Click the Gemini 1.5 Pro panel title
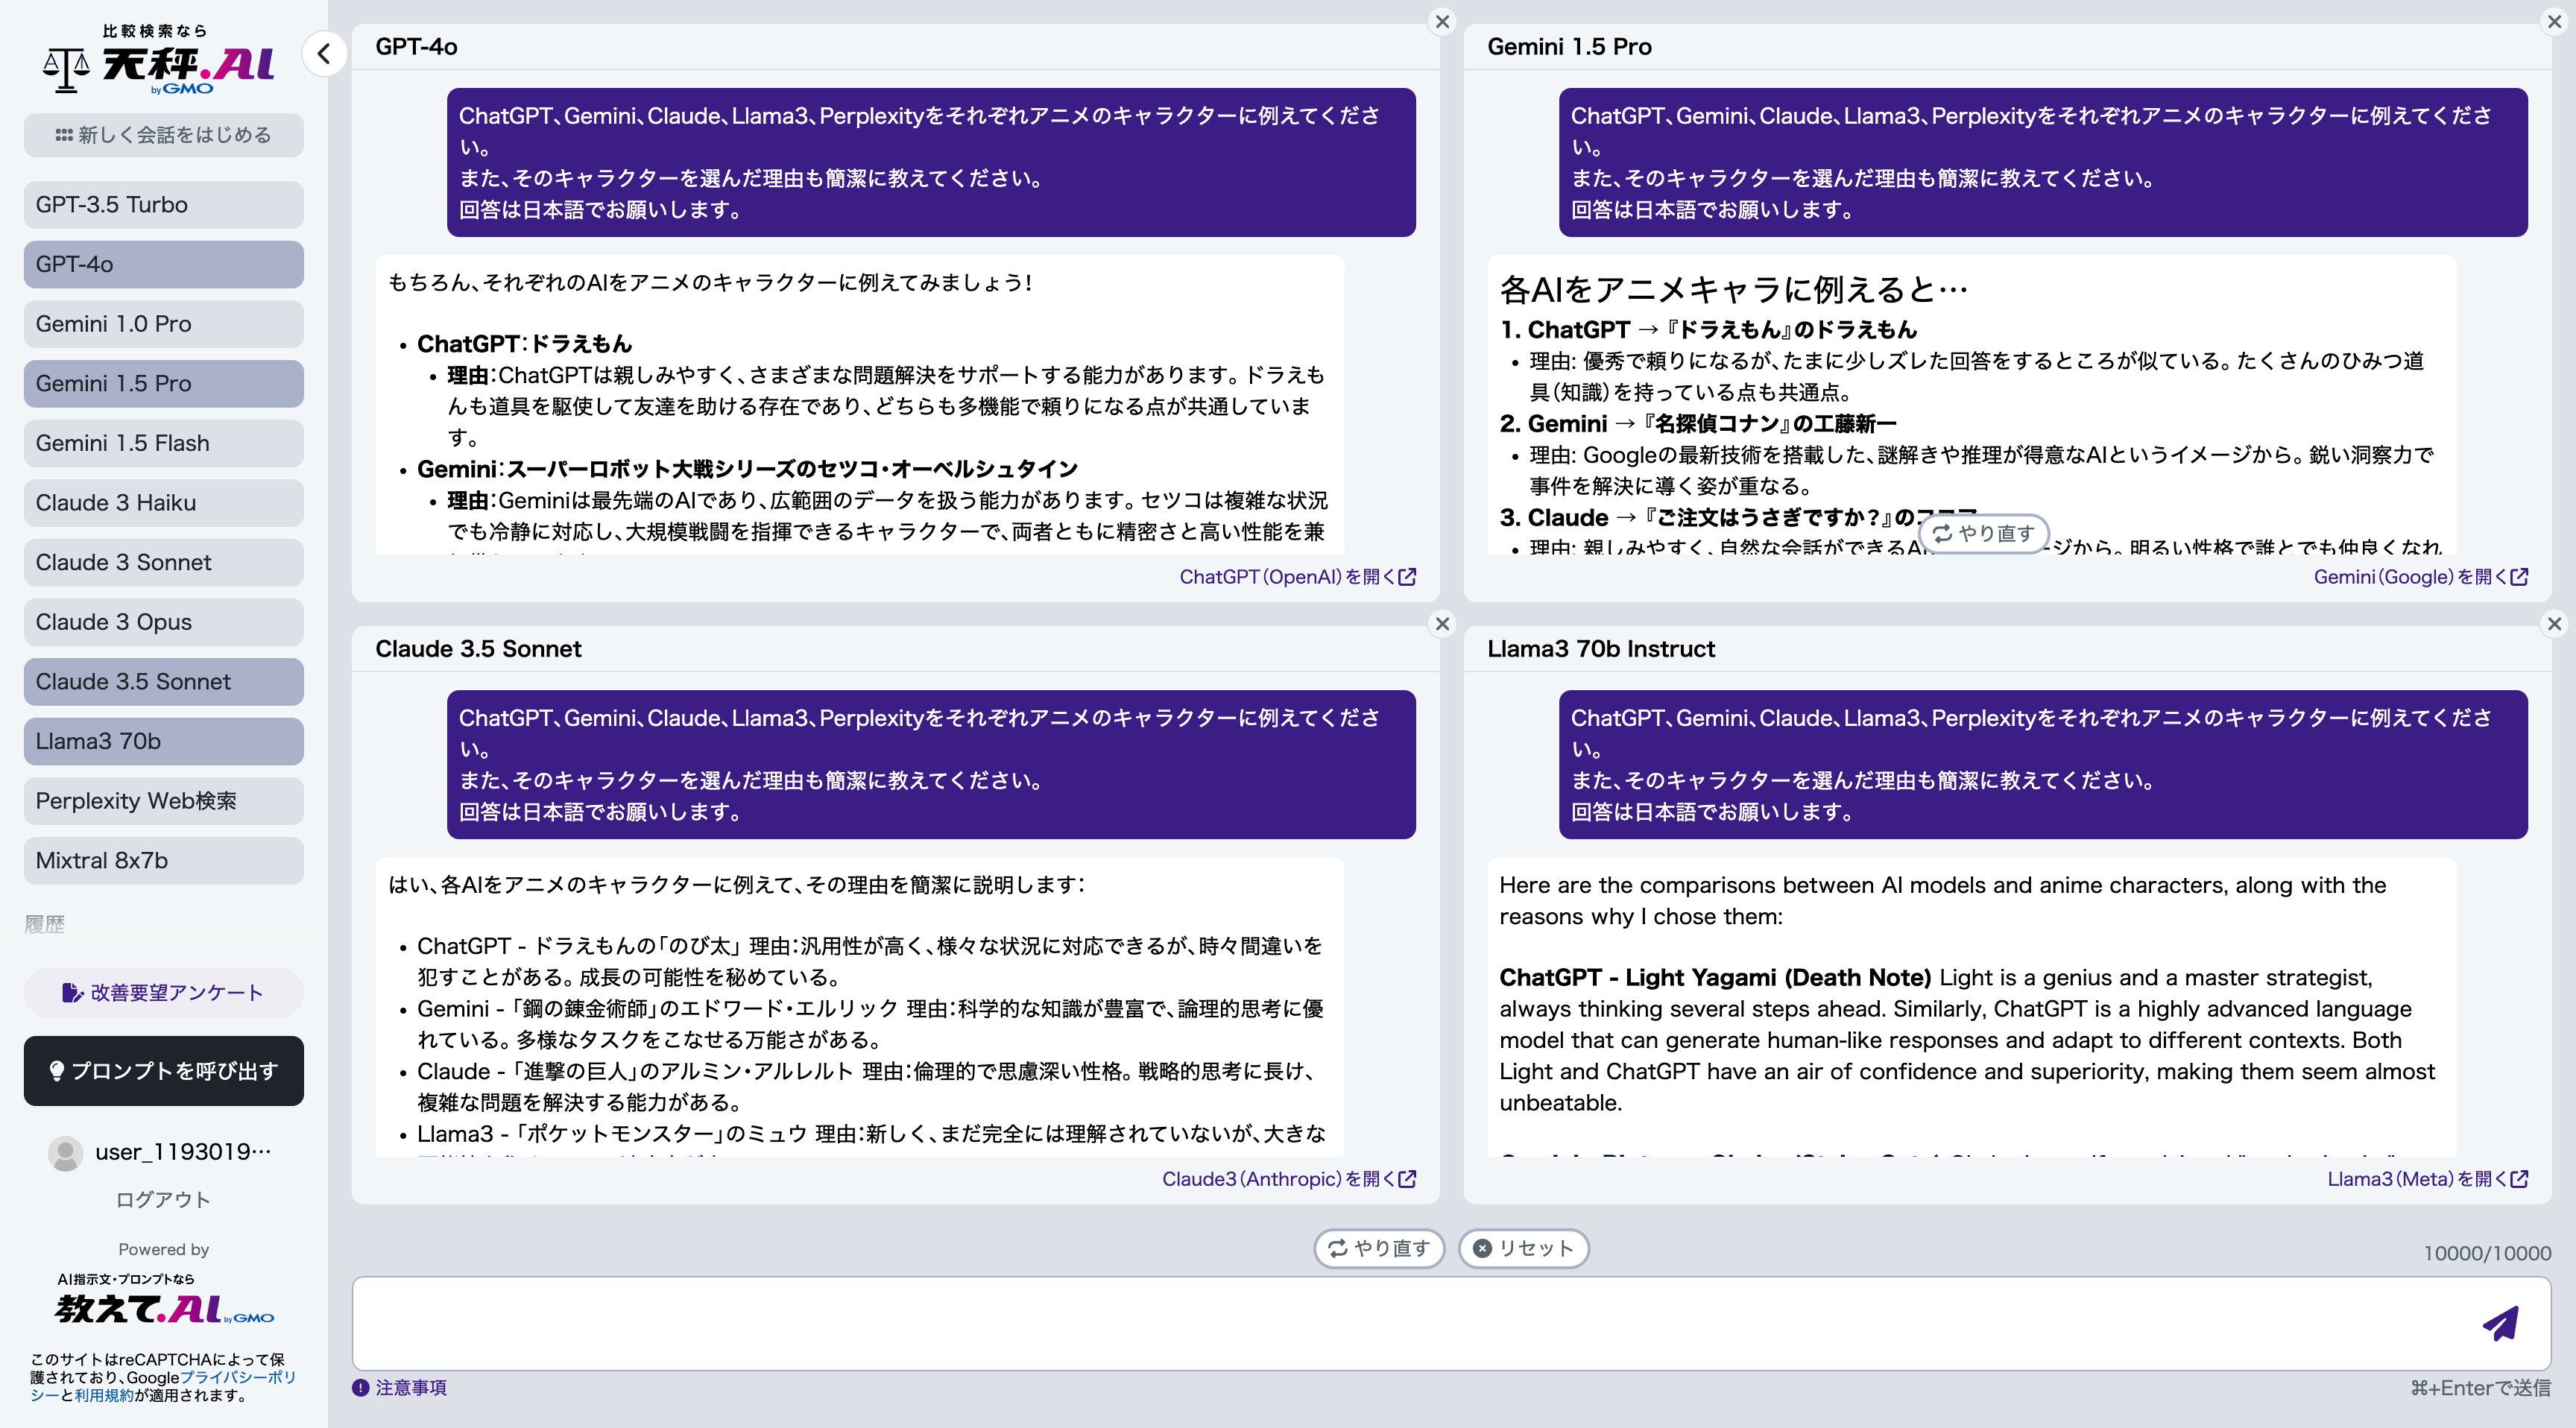2576x1428 pixels. click(1569, 47)
